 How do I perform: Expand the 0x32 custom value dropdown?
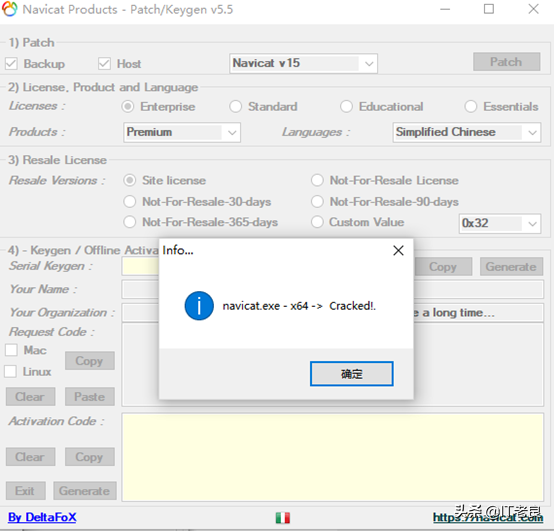click(x=500, y=223)
